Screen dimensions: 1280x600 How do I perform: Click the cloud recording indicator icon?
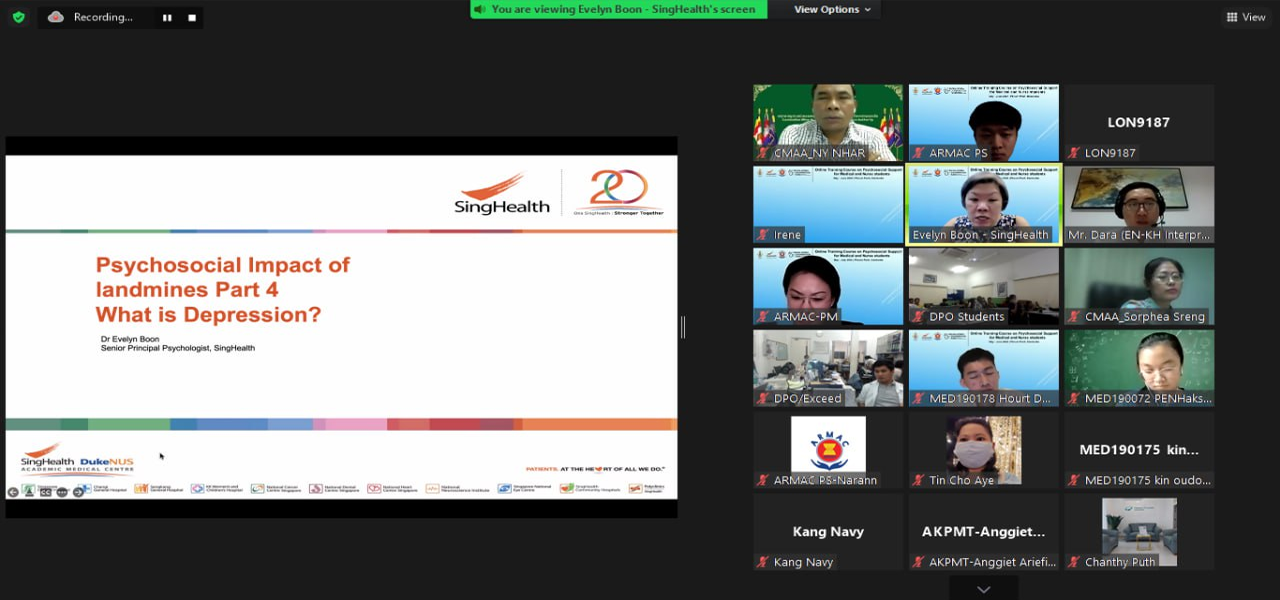[56, 17]
